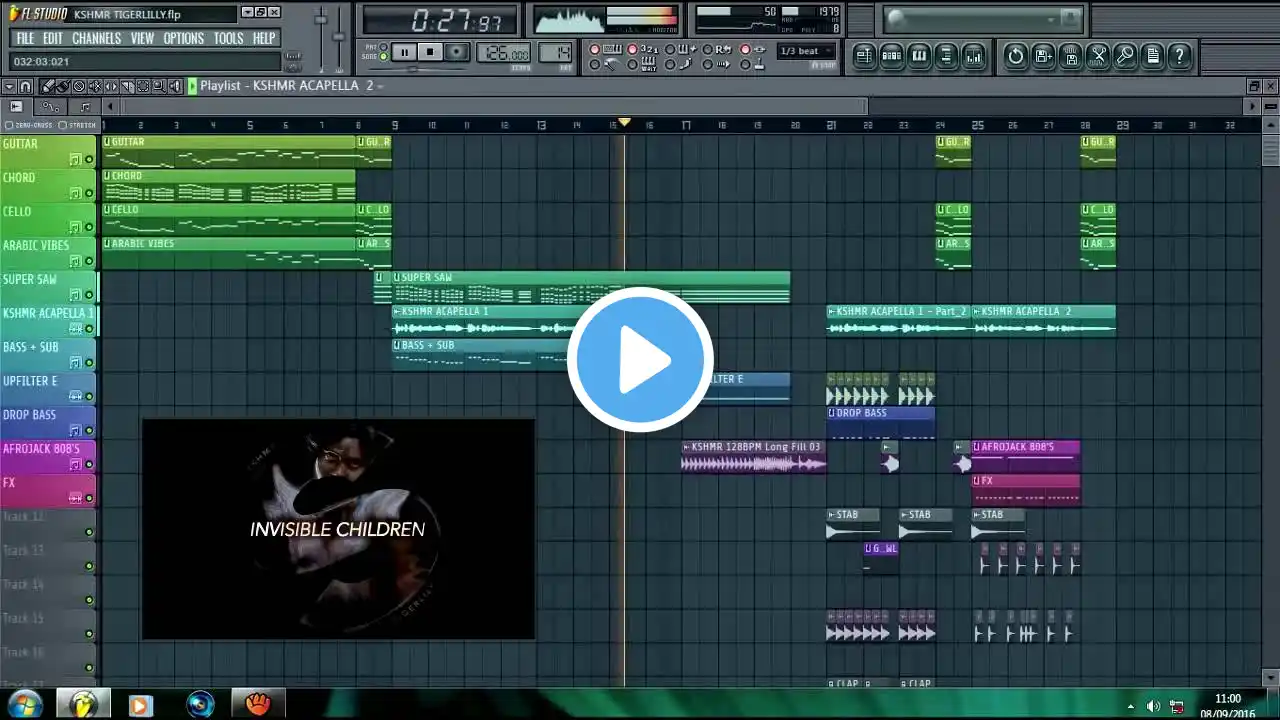Open the DROP BASS pattern clip menu

click(x=832, y=413)
